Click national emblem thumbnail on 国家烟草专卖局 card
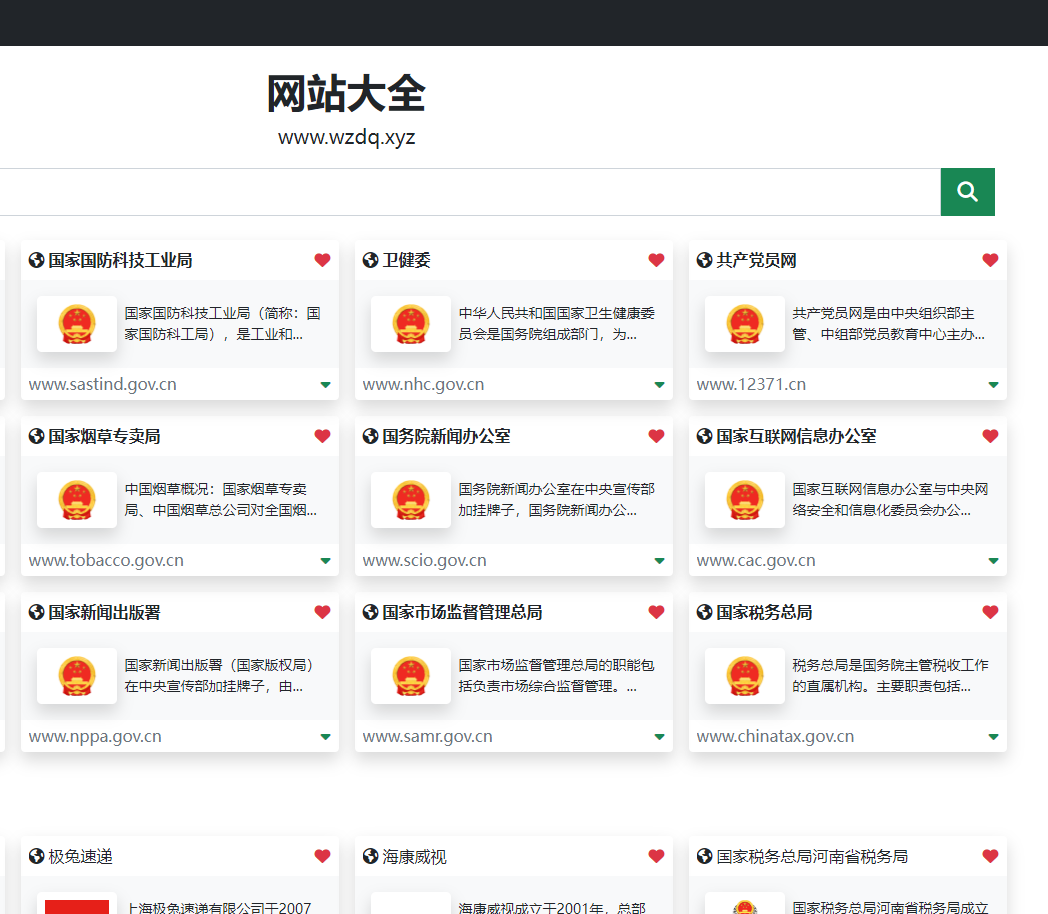Image resolution: width=1048 pixels, height=914 pixels. click(77, 500)
